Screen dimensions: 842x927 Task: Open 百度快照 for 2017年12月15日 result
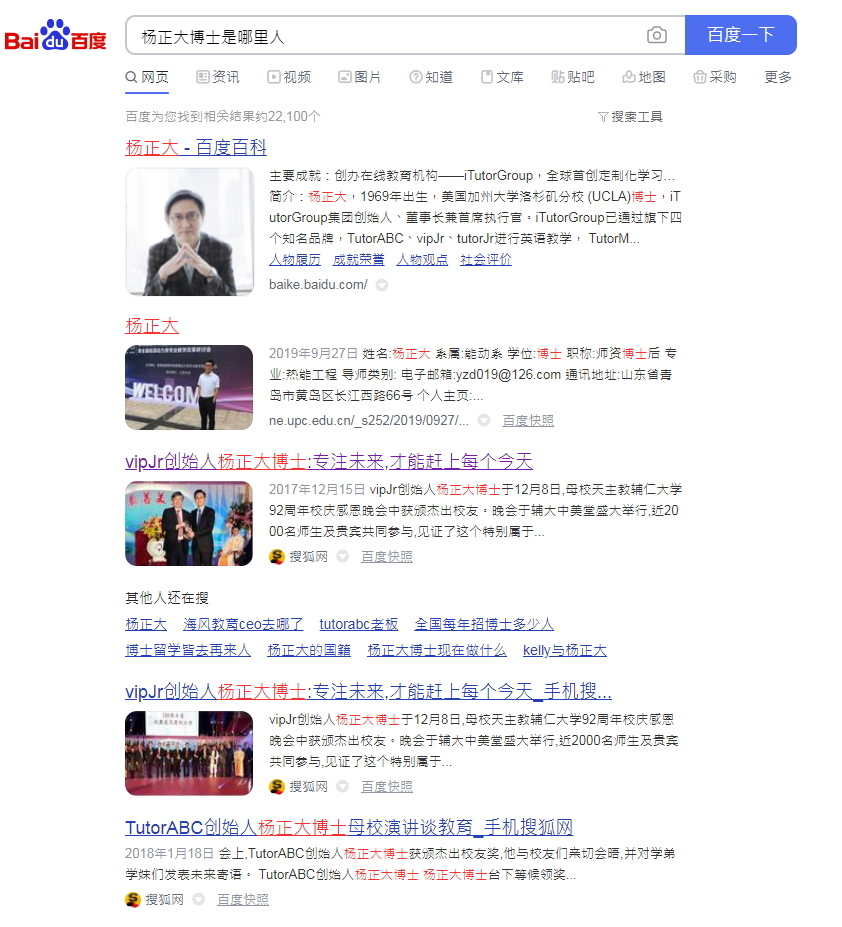click(387, 556)
